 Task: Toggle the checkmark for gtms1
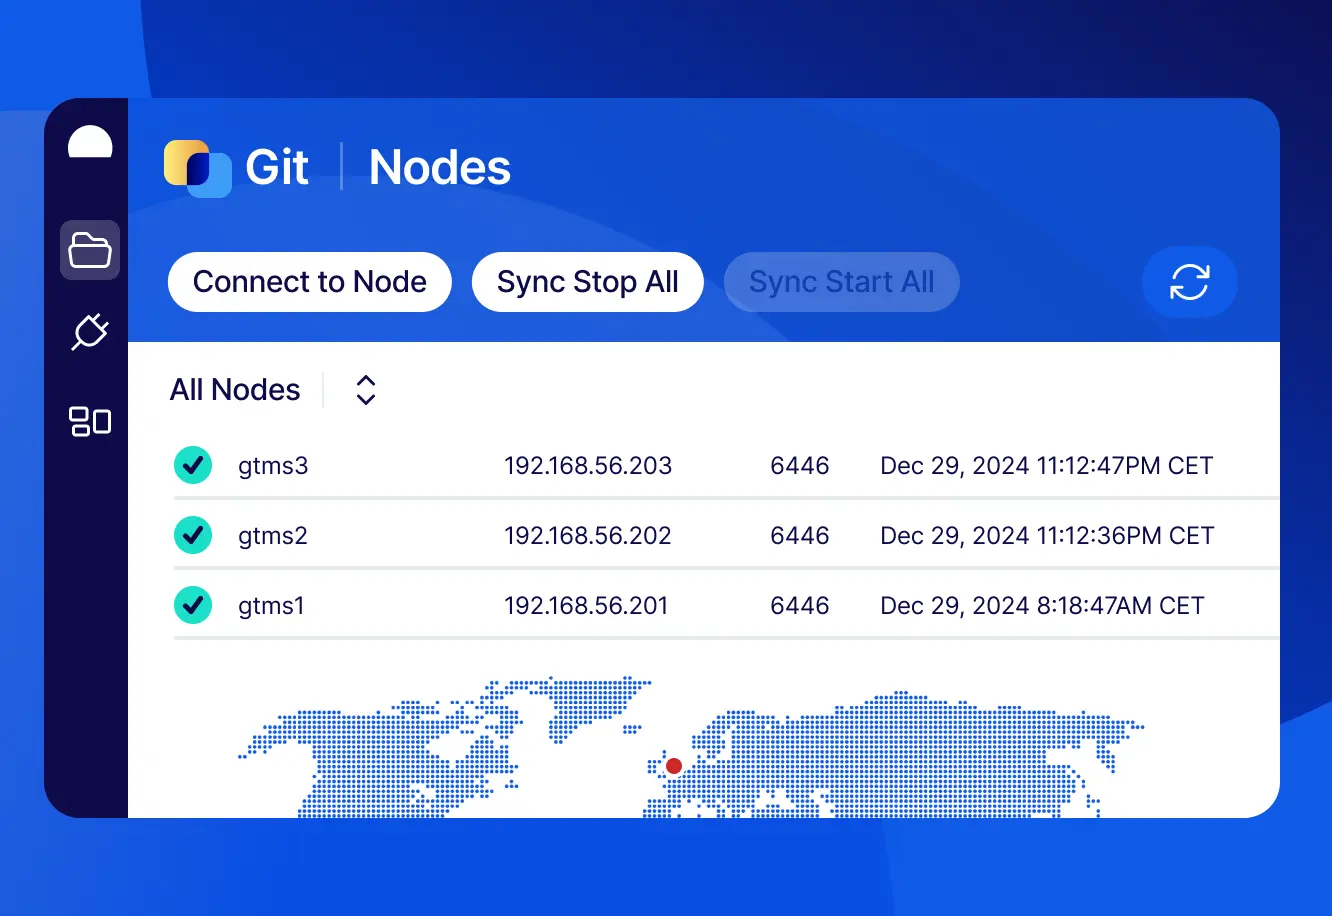[193, 605]
